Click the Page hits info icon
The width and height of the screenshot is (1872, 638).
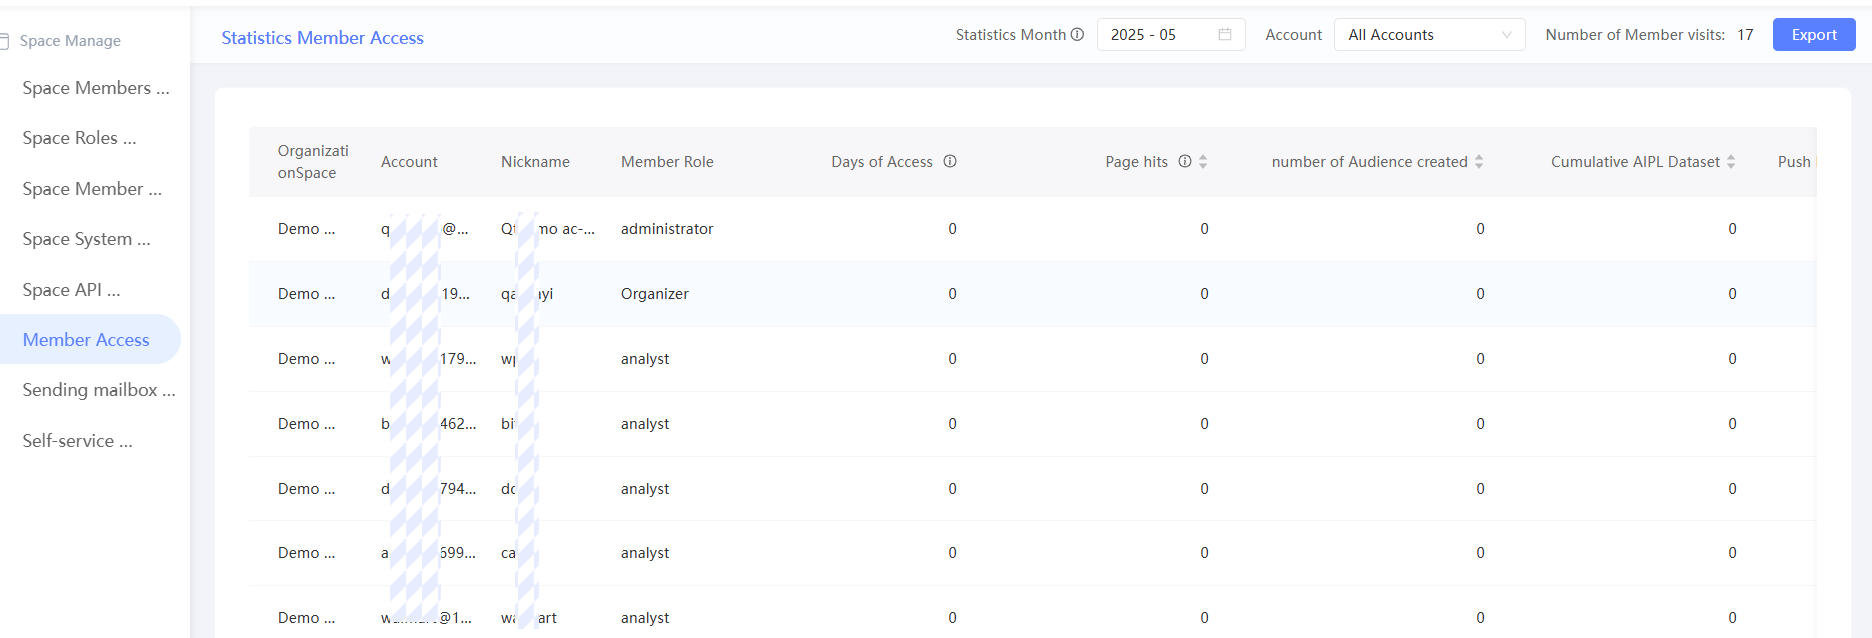pos(1185,162)
